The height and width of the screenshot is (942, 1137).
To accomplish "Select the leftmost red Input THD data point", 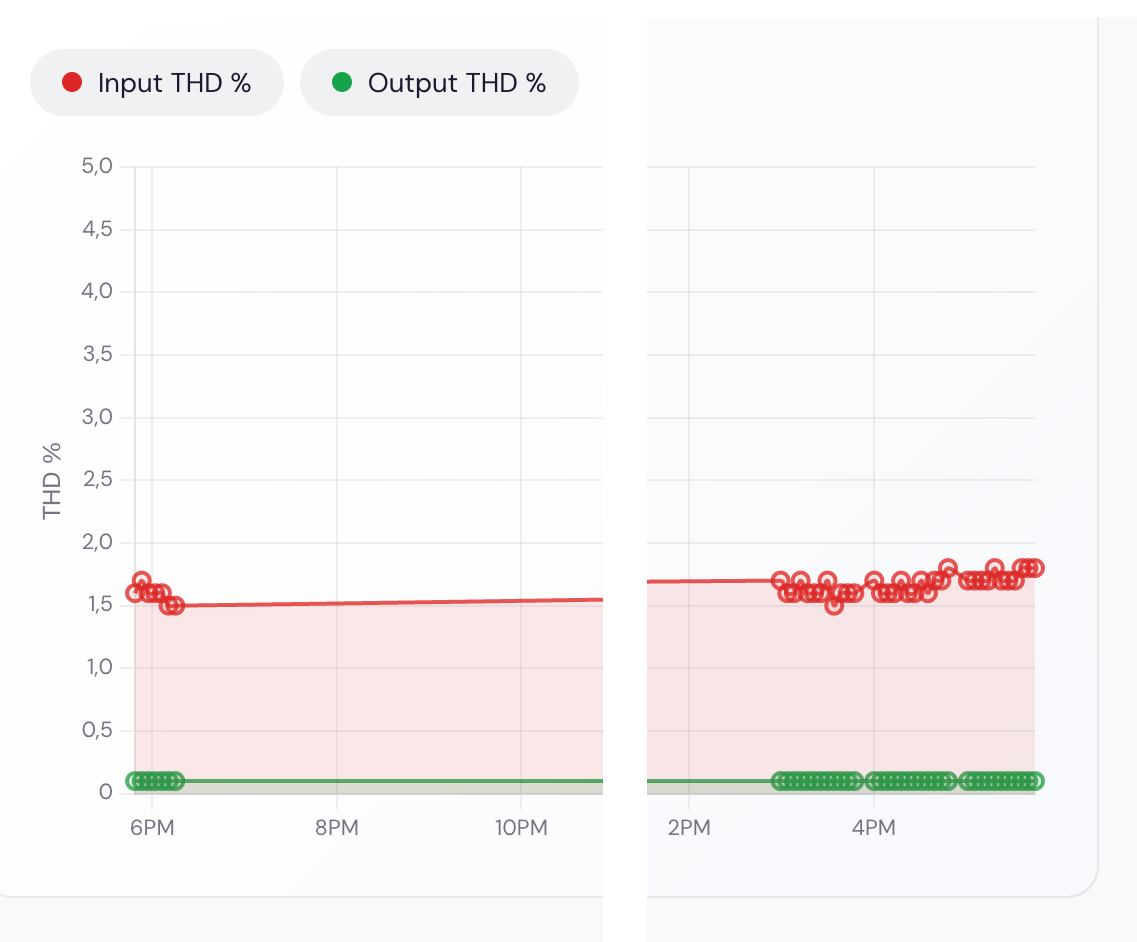I will 135,593.
